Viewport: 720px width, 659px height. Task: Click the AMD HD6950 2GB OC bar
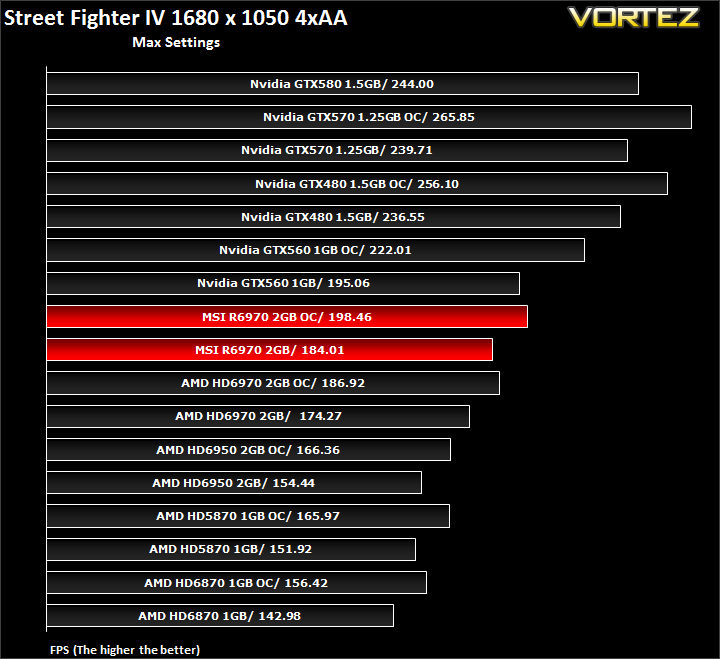tap(248, 450)
